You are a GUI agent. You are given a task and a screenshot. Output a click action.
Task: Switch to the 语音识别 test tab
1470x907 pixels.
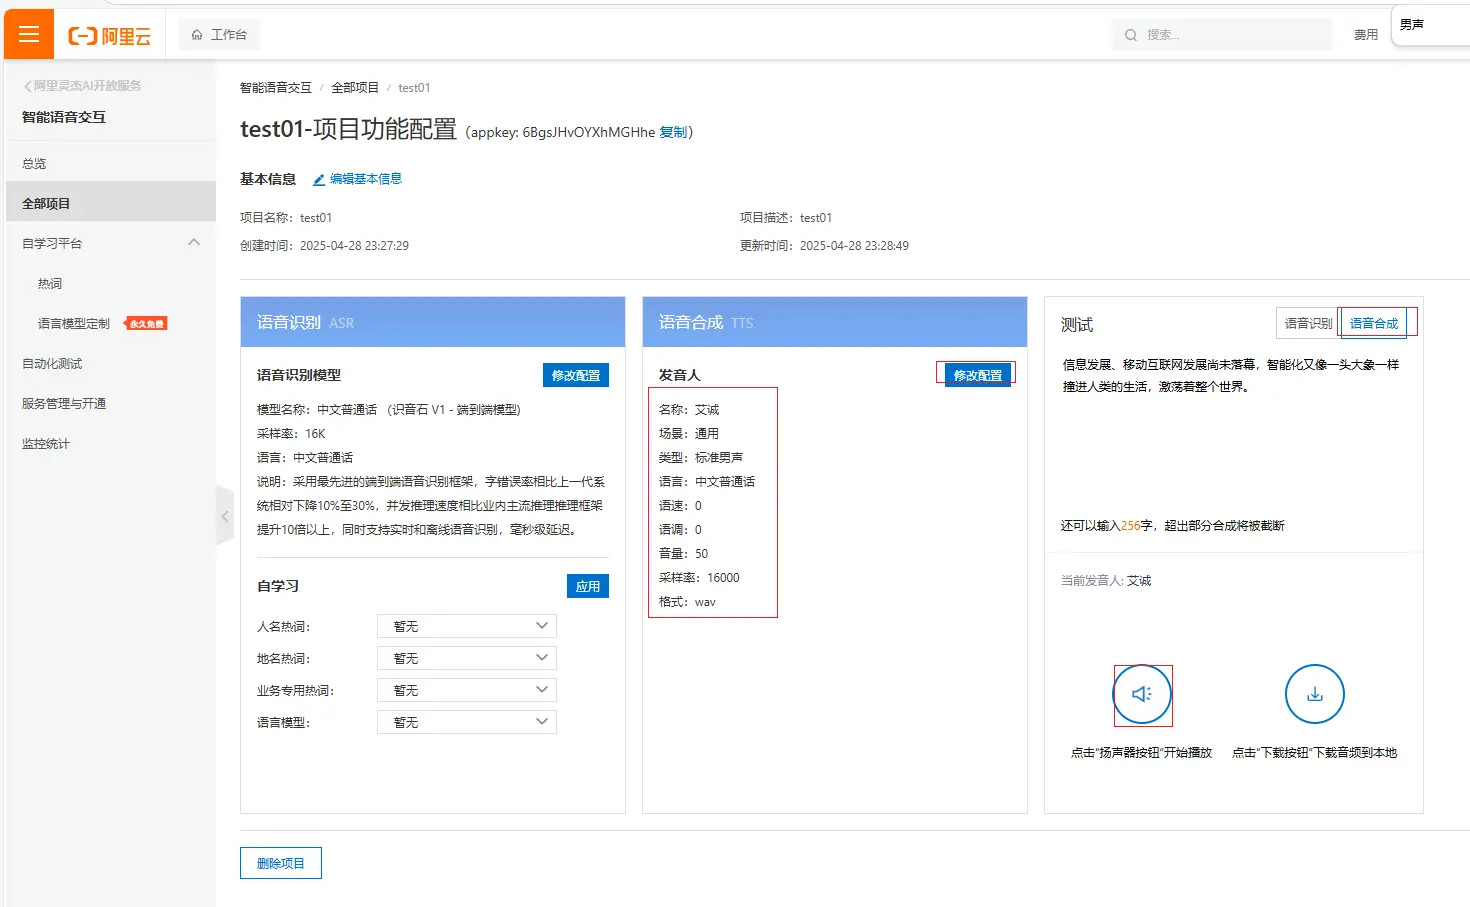click(1307, 323)
